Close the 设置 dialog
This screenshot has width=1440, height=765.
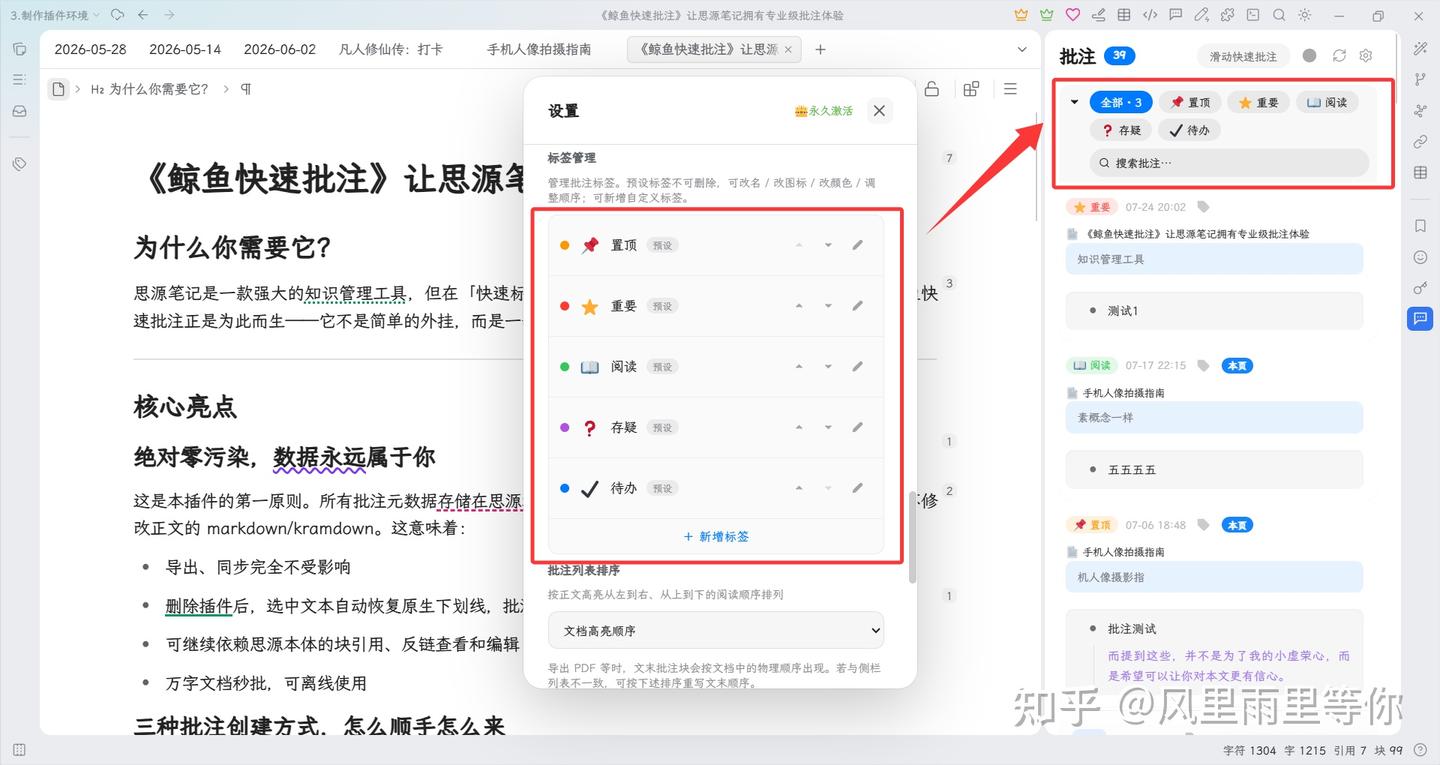coord(879,111)
